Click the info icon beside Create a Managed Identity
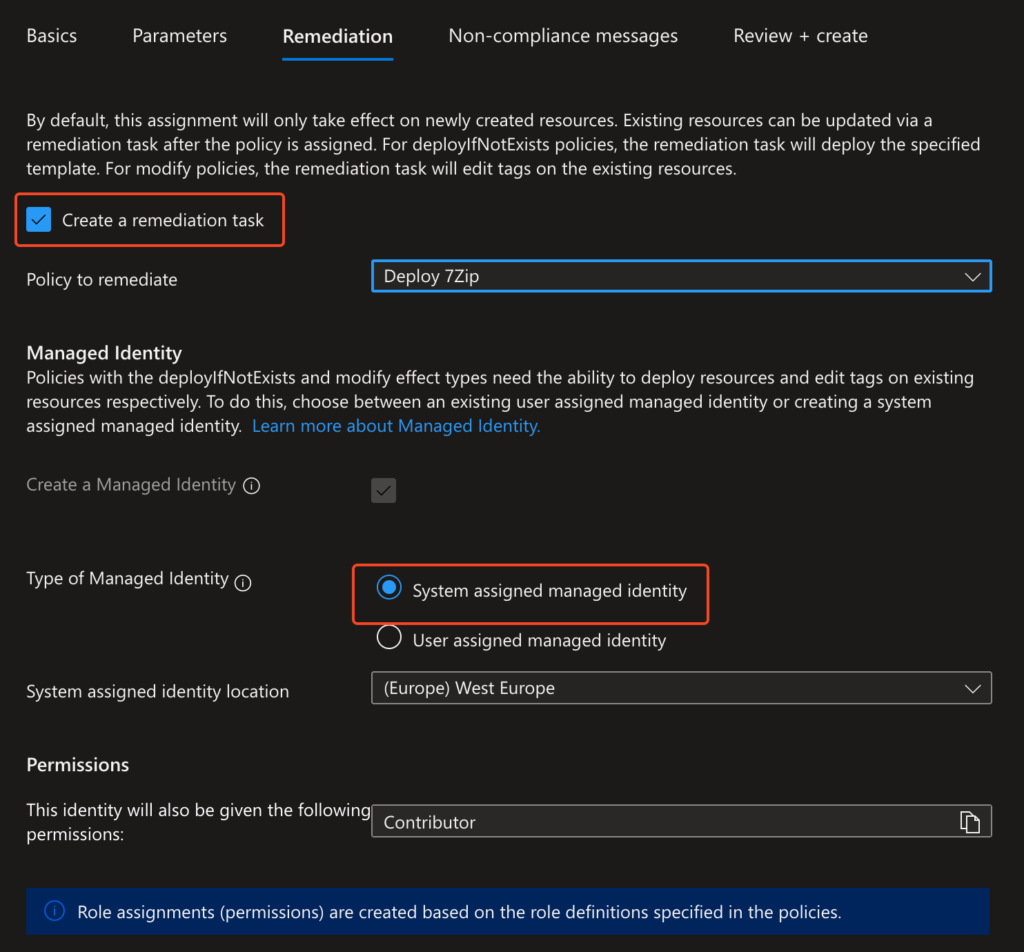The height and width of the screenshot is (952, 1024). tap(252, 486)
